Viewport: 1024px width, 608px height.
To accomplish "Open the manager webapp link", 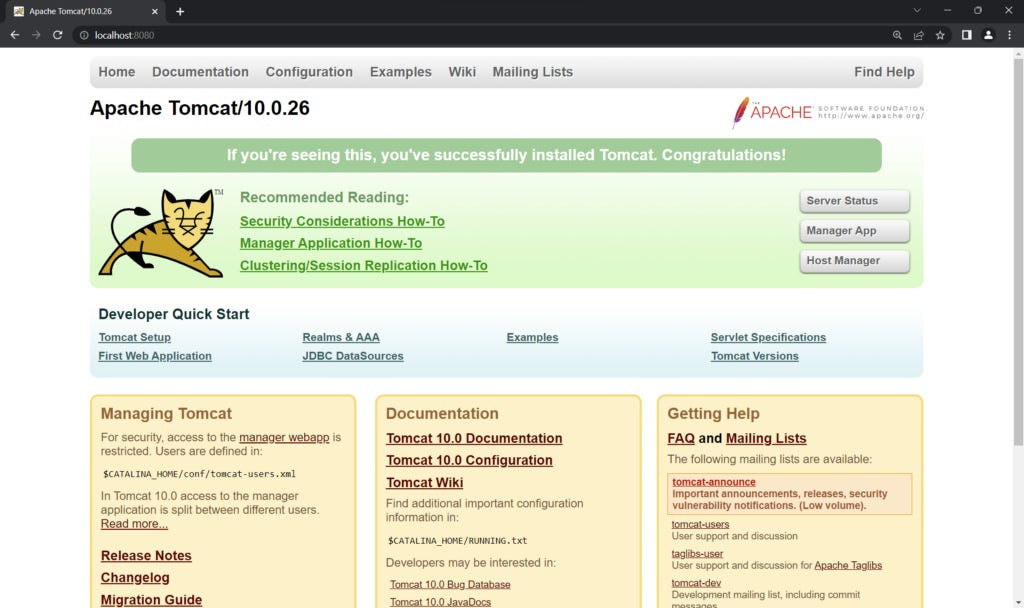I will click(284, 438).
